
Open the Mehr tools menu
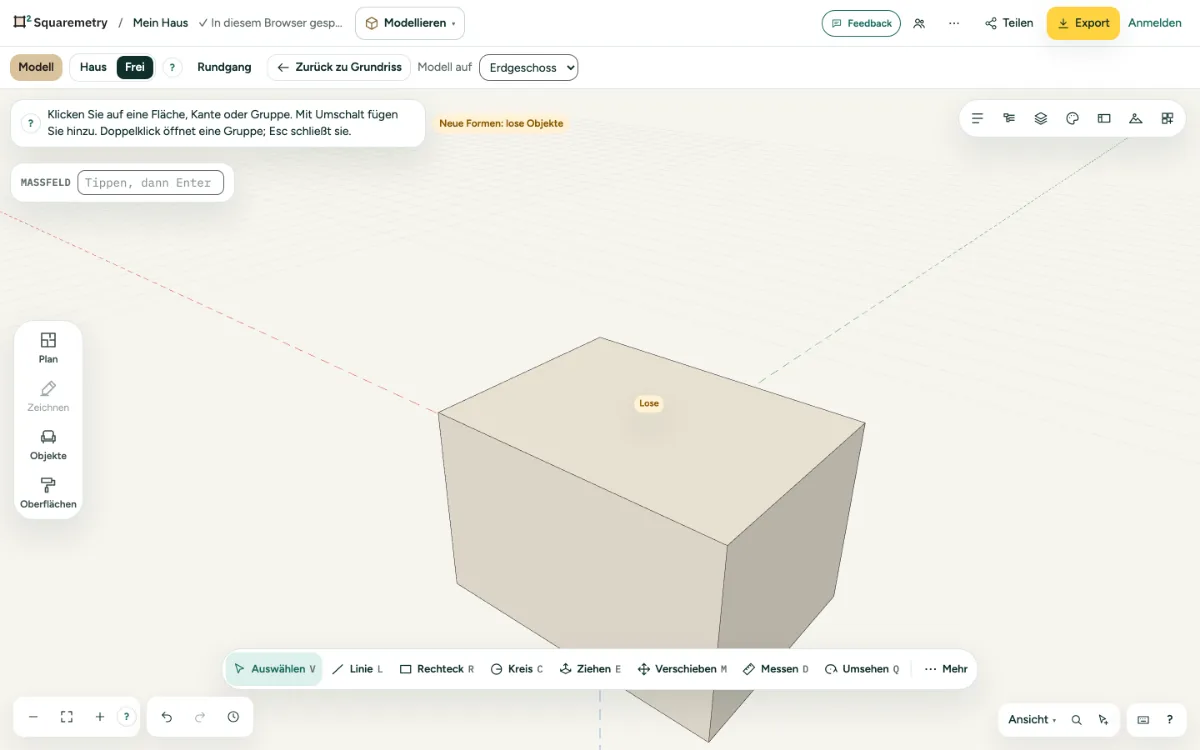(x=946, y=669)
